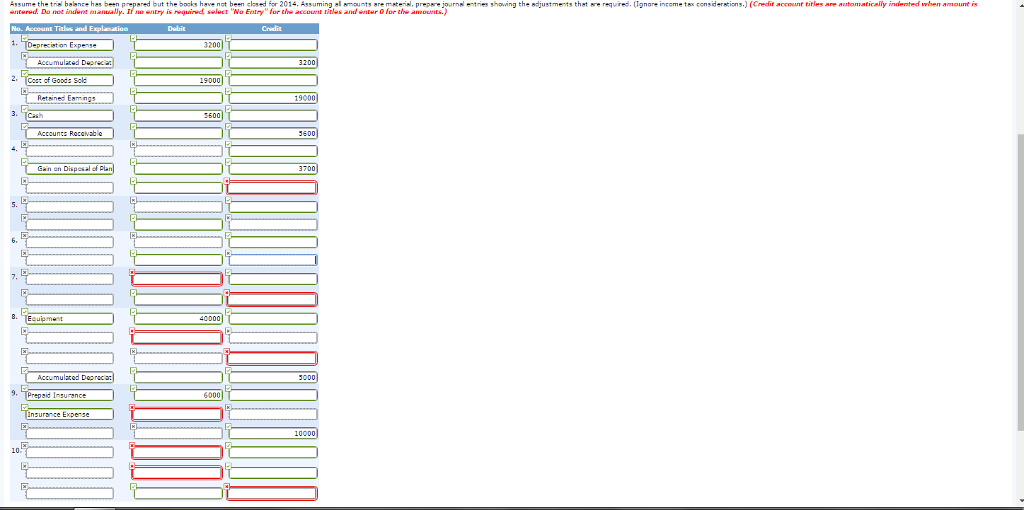Select the credit field showing 5000
Image resolution: width=1024 pixels, height=510 pixels.
coord(273,377)
